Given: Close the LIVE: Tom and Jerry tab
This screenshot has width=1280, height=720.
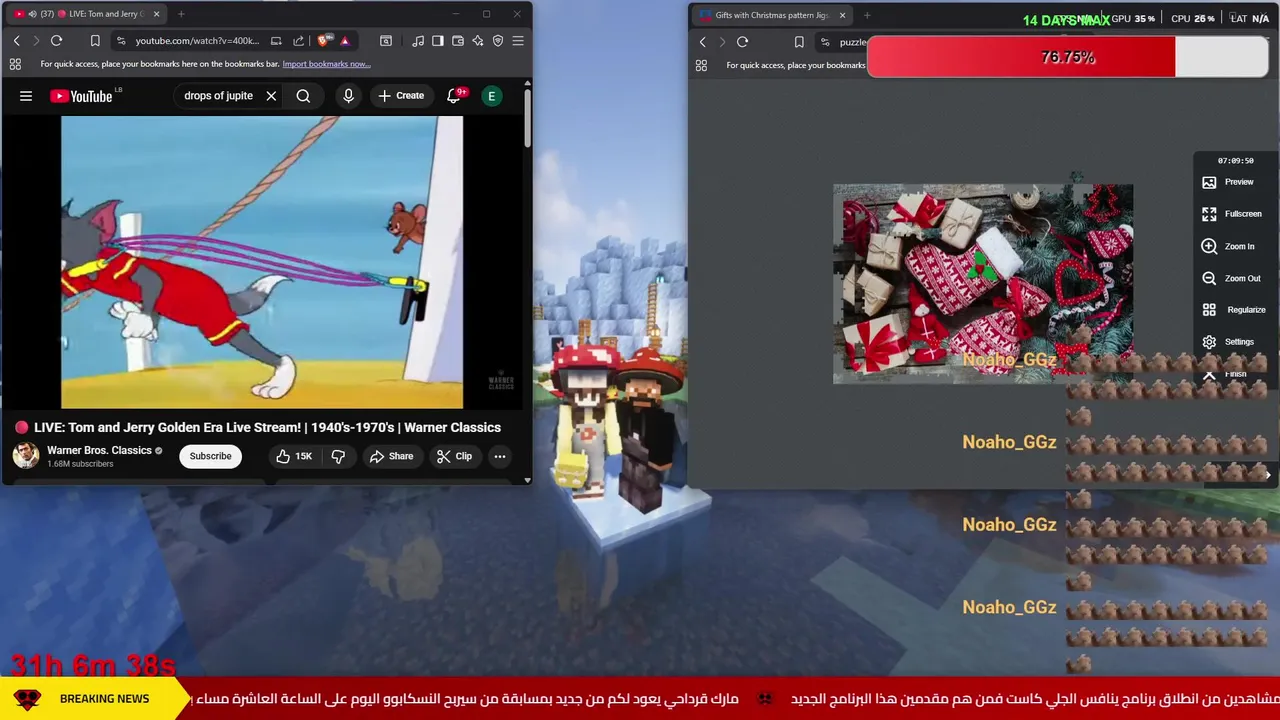Looking at the screenshot, I should 156,14.
